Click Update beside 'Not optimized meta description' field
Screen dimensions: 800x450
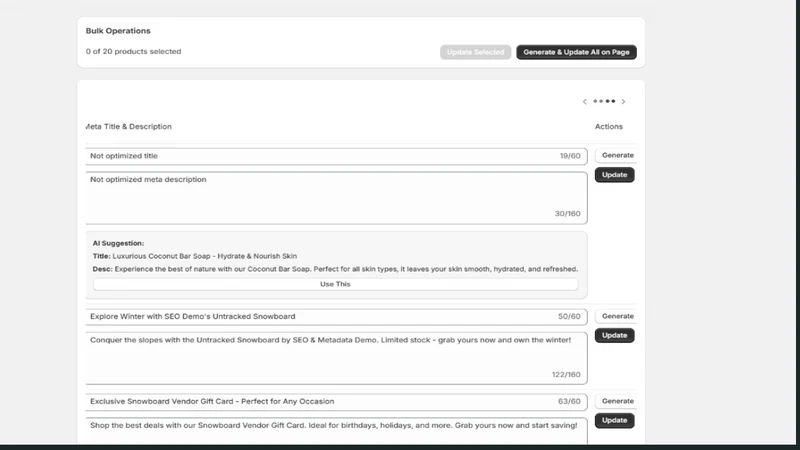(x=614, y=174)
